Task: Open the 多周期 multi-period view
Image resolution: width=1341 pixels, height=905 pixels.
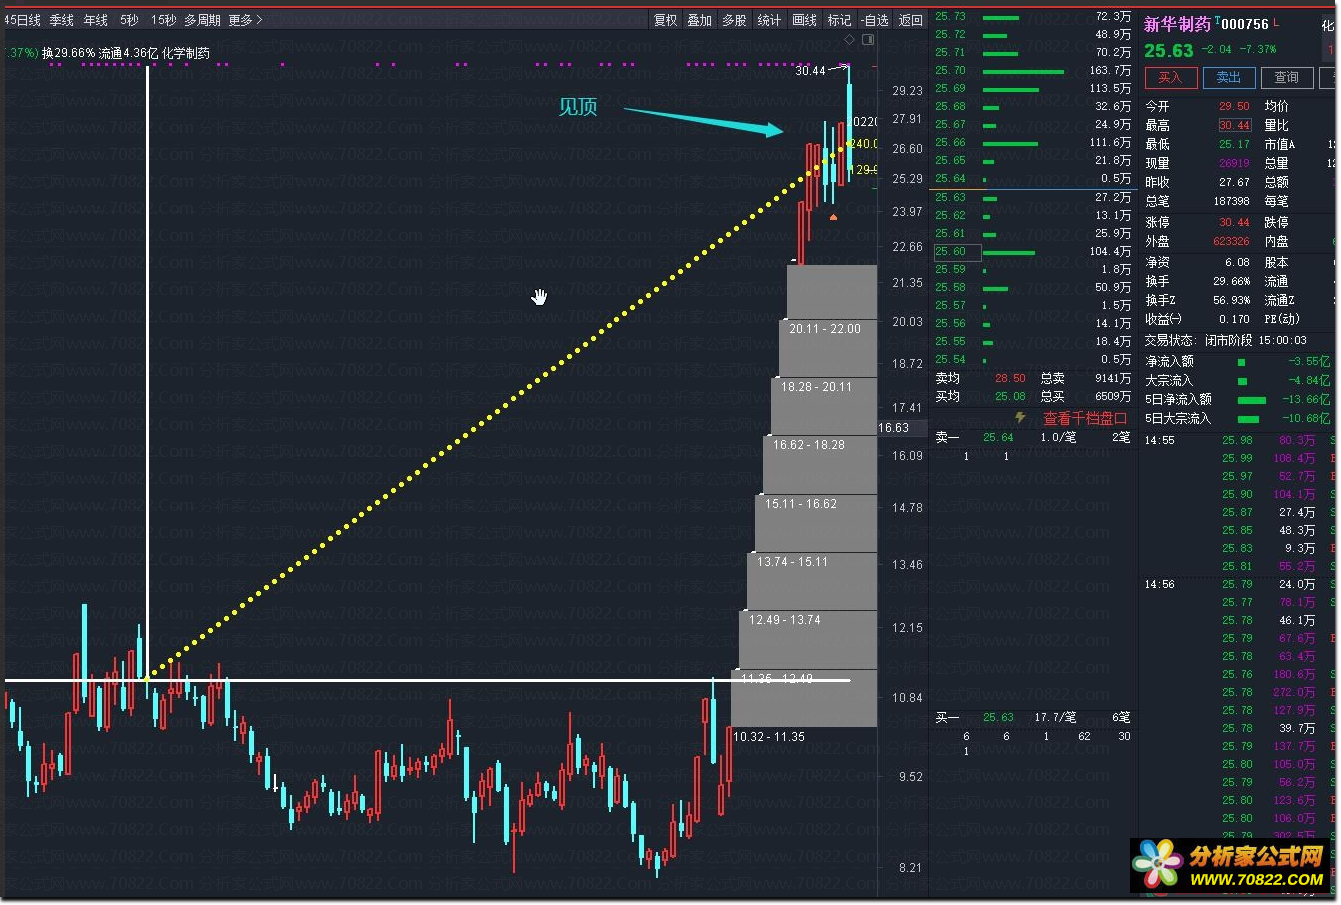Action: pyautogui.click(x=202, y=20)
